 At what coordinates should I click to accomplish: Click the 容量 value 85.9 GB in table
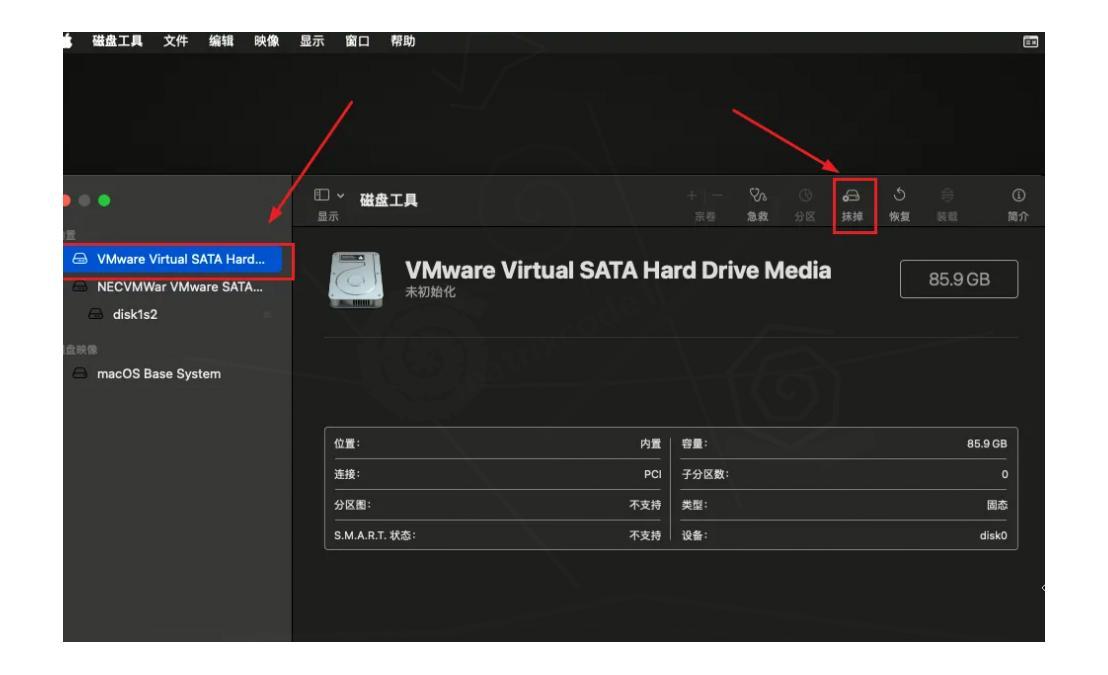[986, 444]
